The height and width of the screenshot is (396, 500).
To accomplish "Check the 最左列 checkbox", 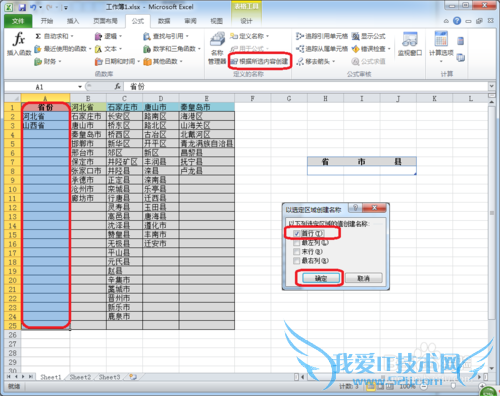I will click(x=296, y=243).
